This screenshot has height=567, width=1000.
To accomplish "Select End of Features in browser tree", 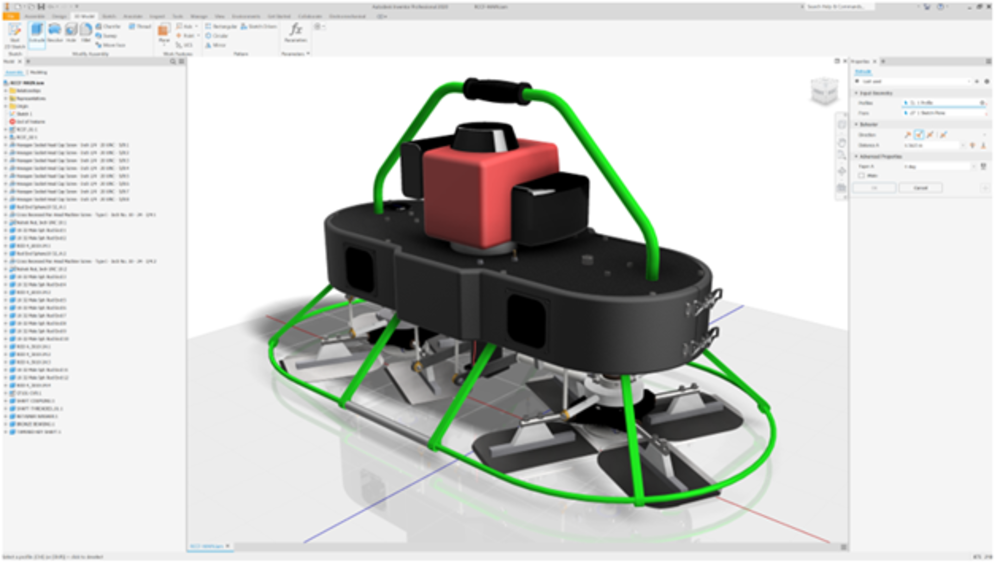I will (27, 121).
